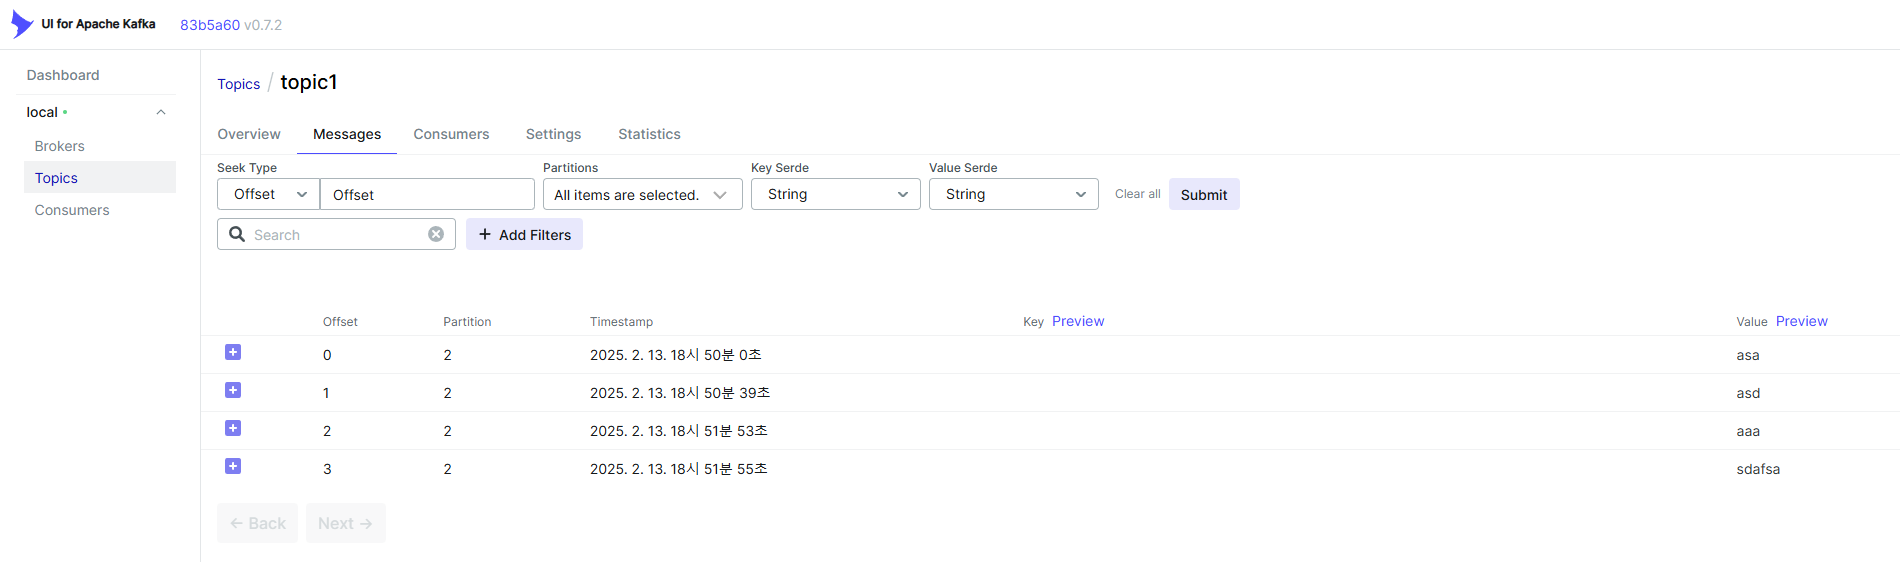The width and height of the screenshot is (1900, 562).
Task: Clear the search field with x icon
Action: (x=436, y=234)
